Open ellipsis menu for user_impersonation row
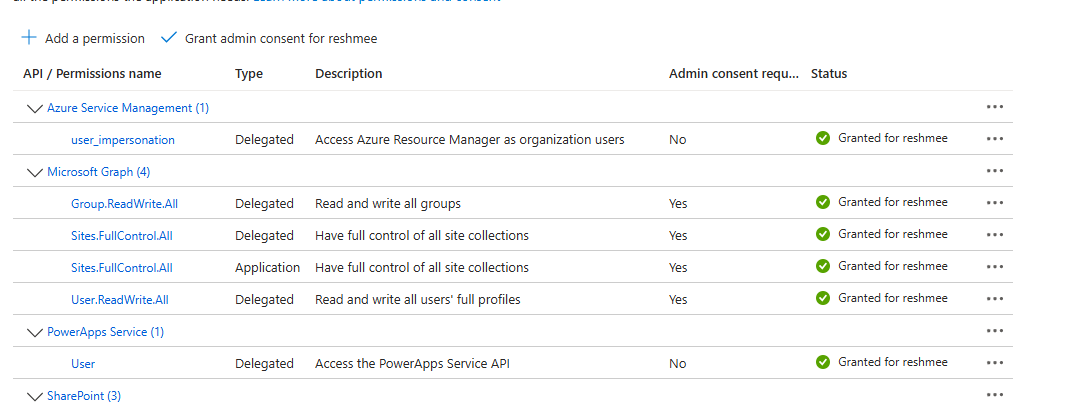1074x403 pixels. 995,139
